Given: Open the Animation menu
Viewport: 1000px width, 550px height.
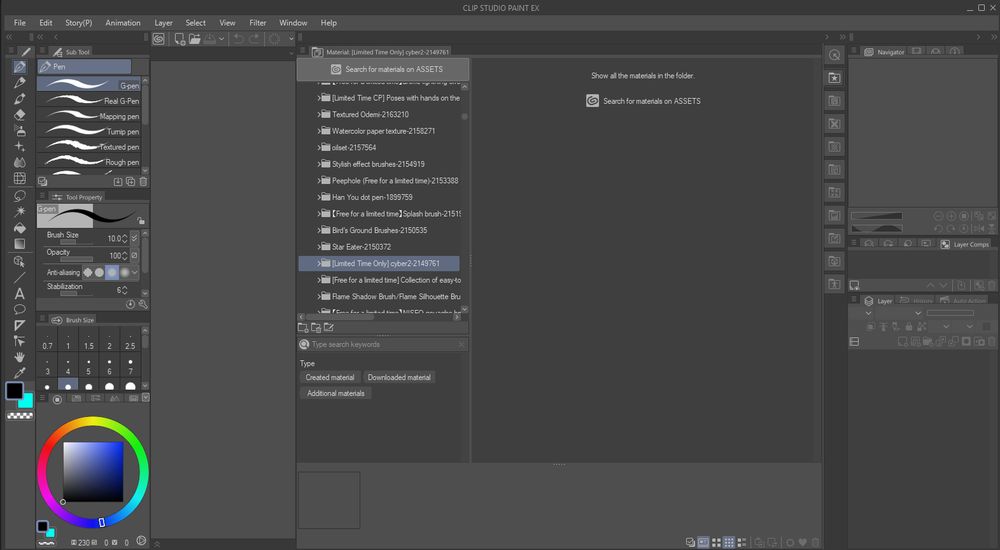Looking at the screenshot, I should click(123, 22).
